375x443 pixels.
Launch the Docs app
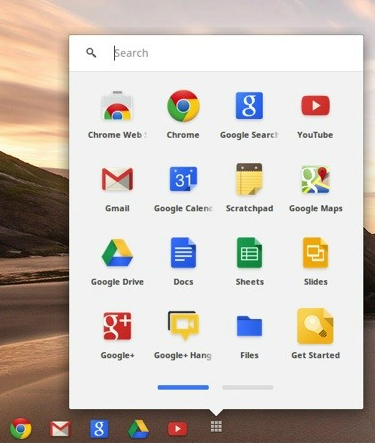click(183, 253)
